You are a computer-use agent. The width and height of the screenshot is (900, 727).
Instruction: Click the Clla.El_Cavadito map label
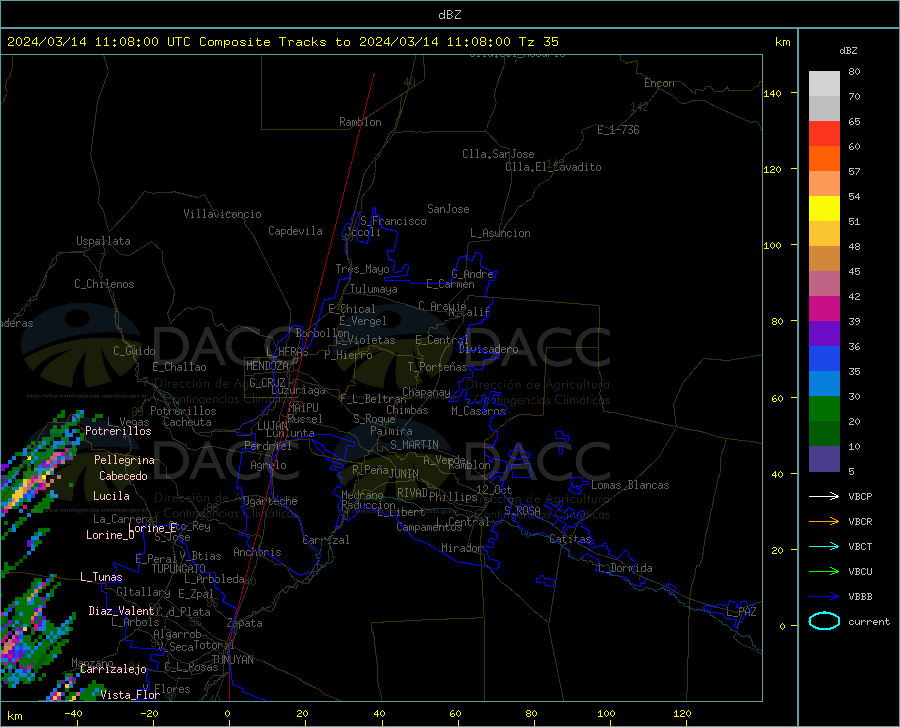(x=553, y=167)
